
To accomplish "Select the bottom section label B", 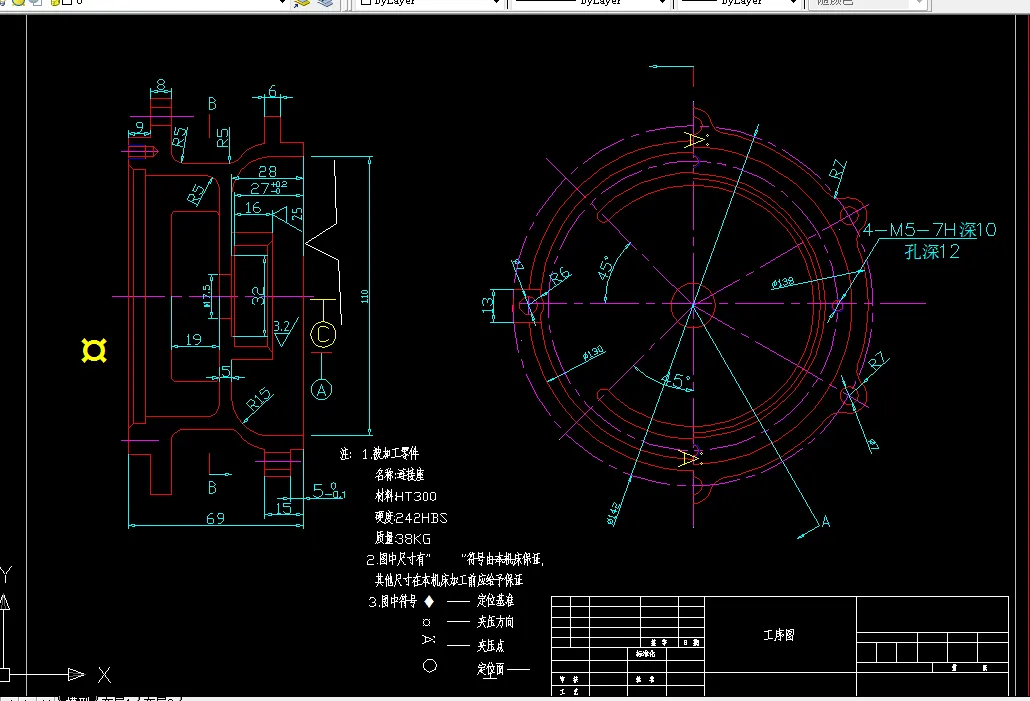I will (x=212, y=487).
